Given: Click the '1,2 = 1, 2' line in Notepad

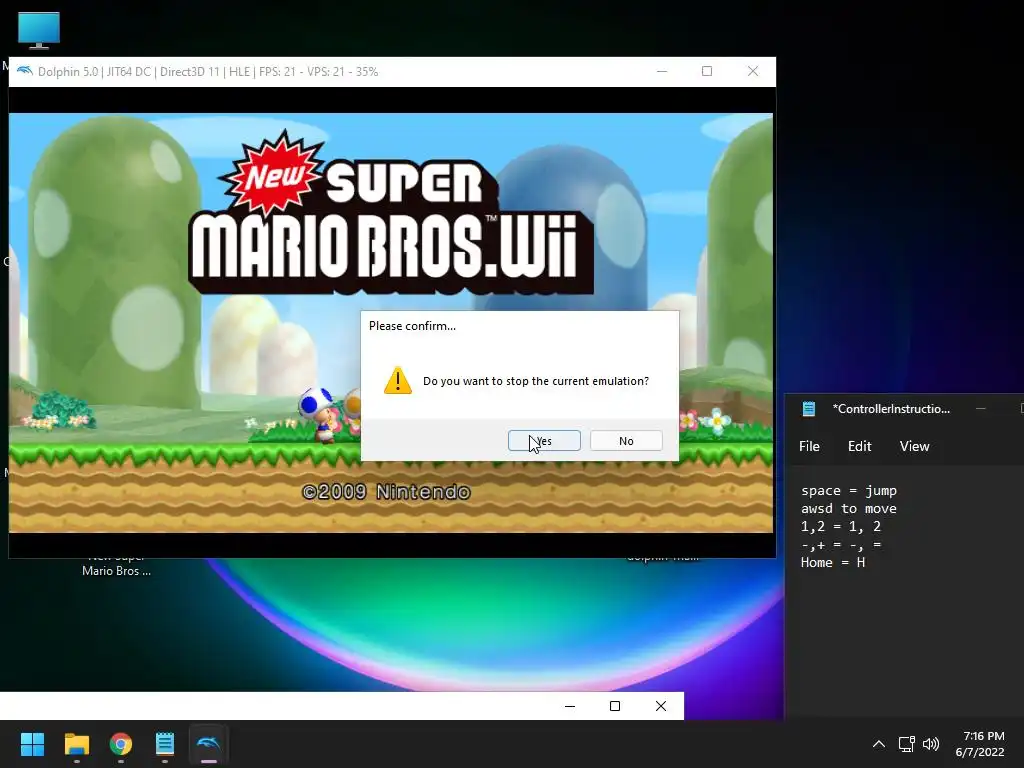Looking at the screenshot, I should click(x=841, y=526).
